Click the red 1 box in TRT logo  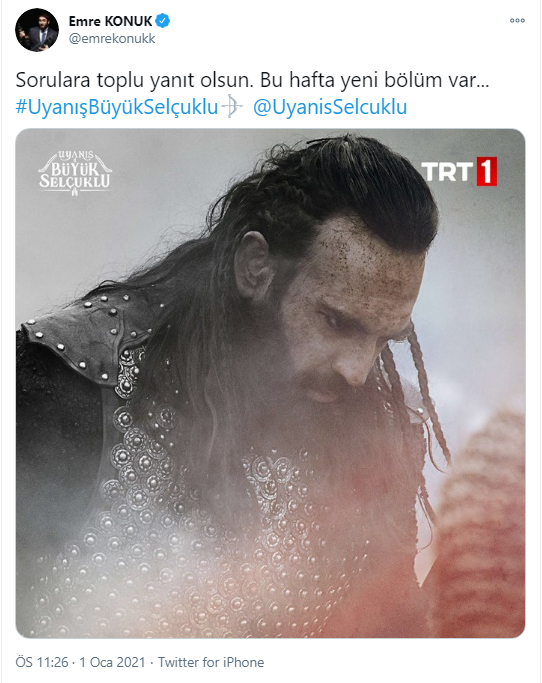[x=487, y=172]
